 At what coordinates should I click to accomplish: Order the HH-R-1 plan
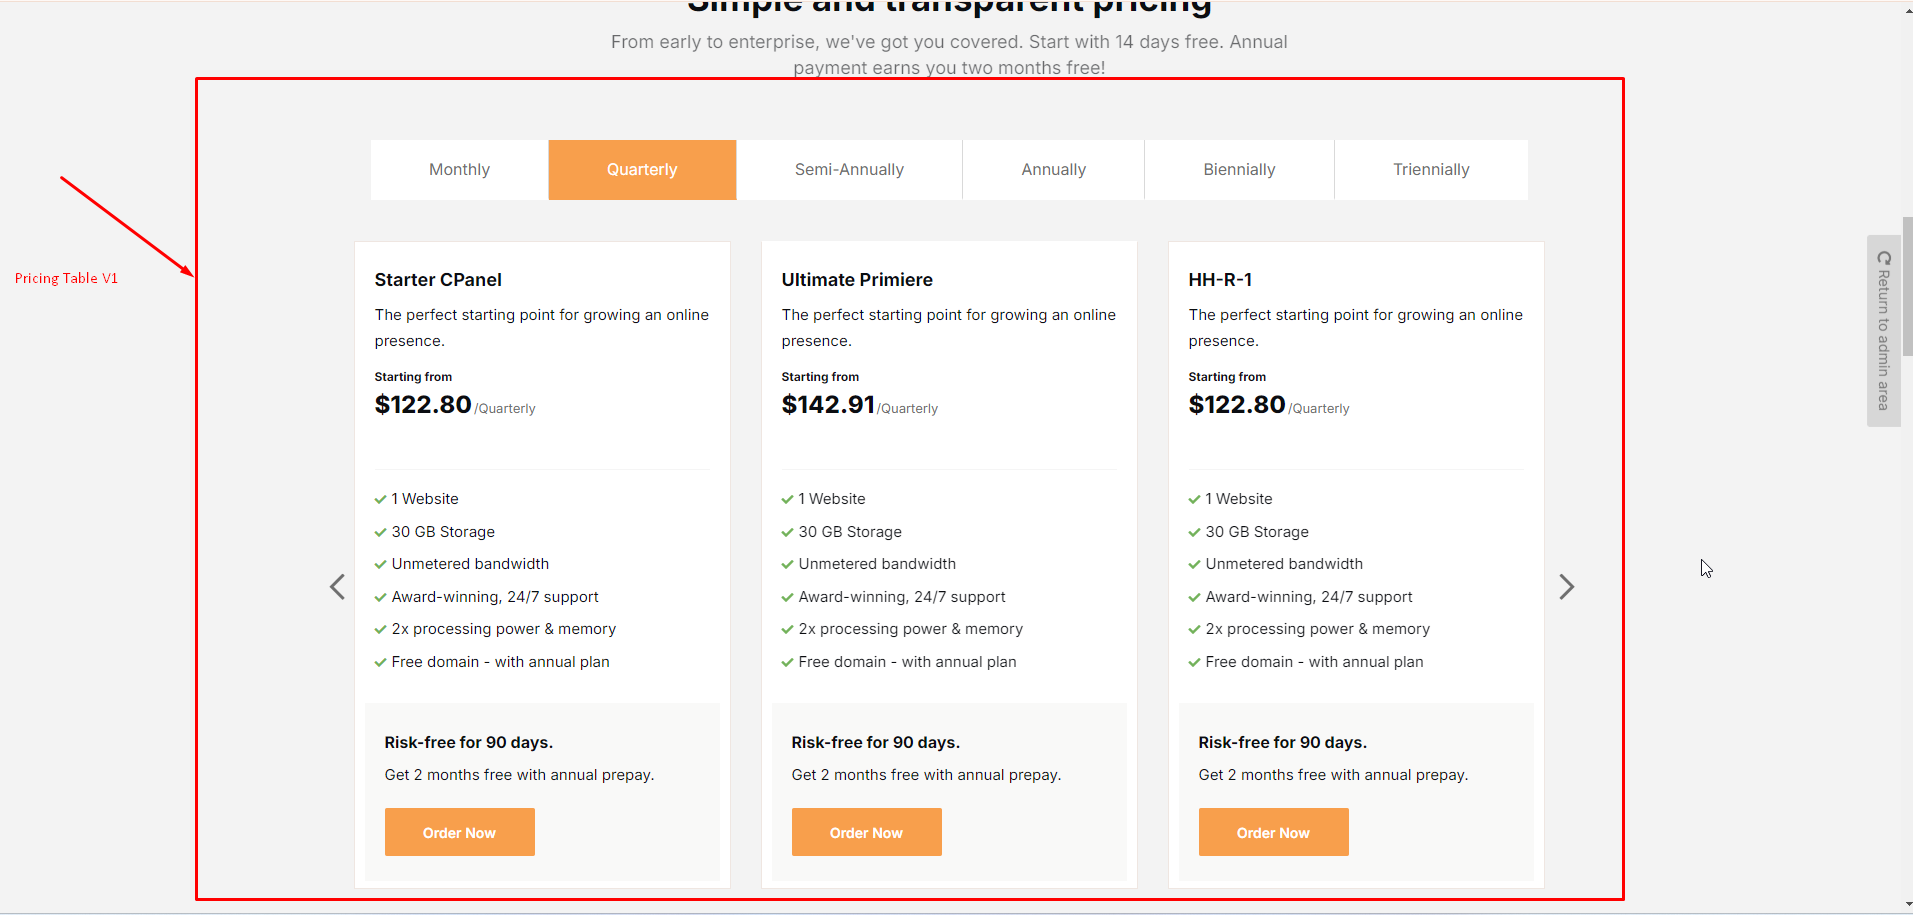[1273, 833]
